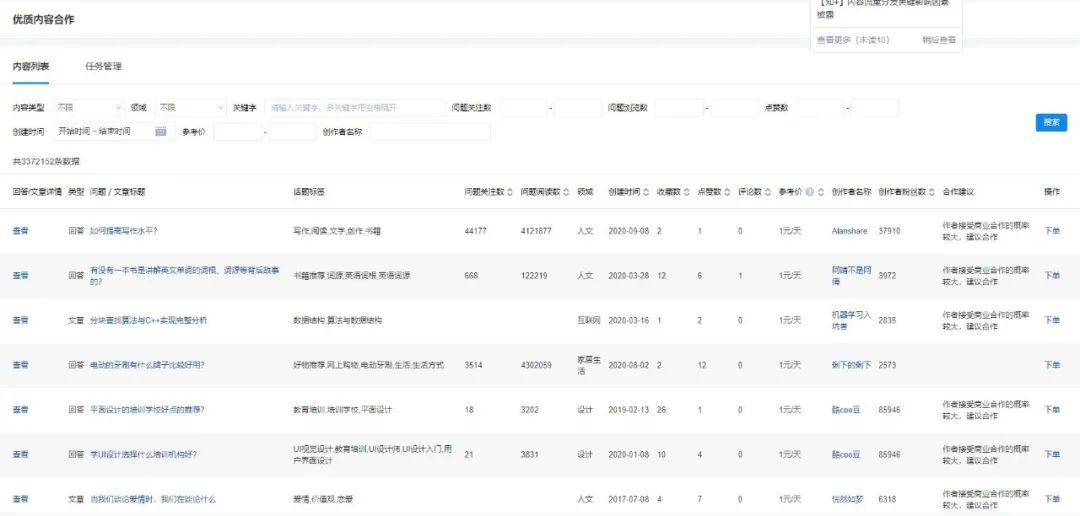Click 下单 for 平面设计的培训学校 row
The width and height of the screenshot is (1080, 516).
click(x=1052, y=410)
